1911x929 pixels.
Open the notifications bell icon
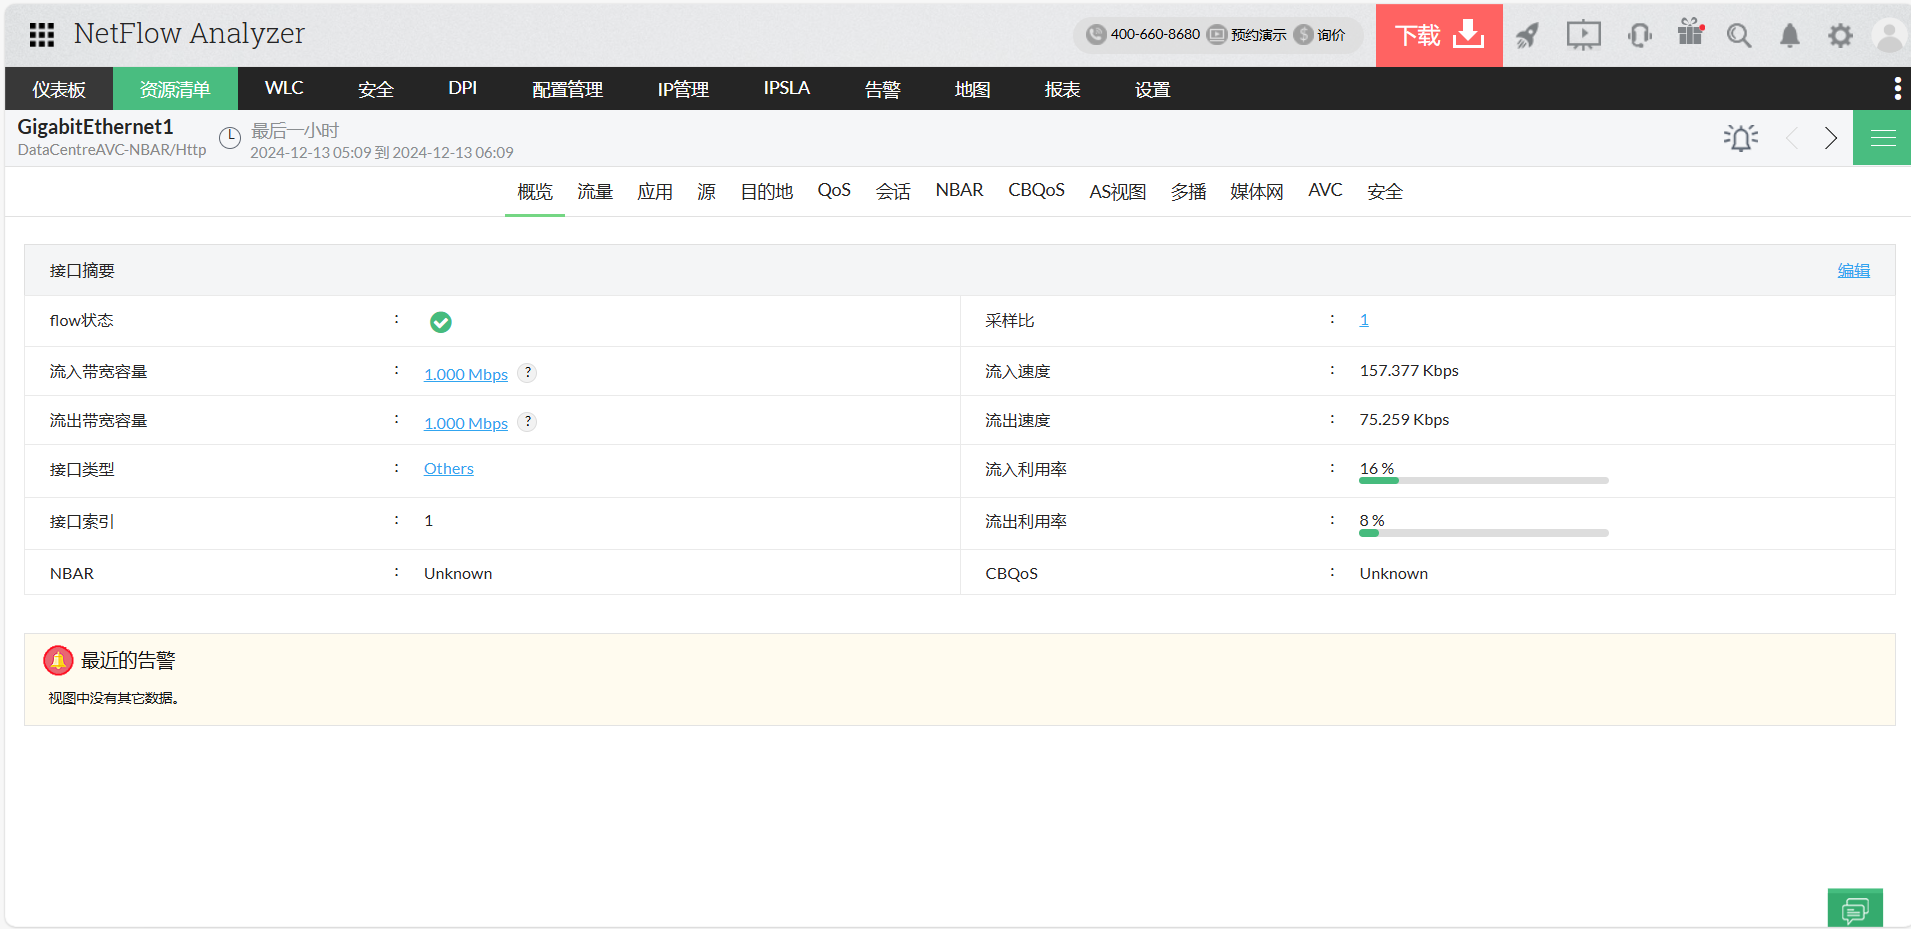pyautogui.click(x=1789, y=36)
